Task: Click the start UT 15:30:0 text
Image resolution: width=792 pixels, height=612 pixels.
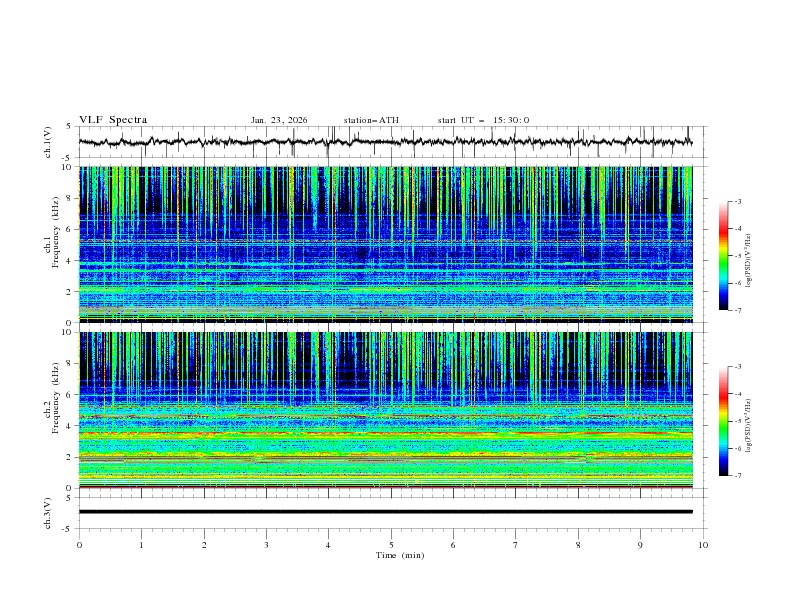Action: [483, 120]
